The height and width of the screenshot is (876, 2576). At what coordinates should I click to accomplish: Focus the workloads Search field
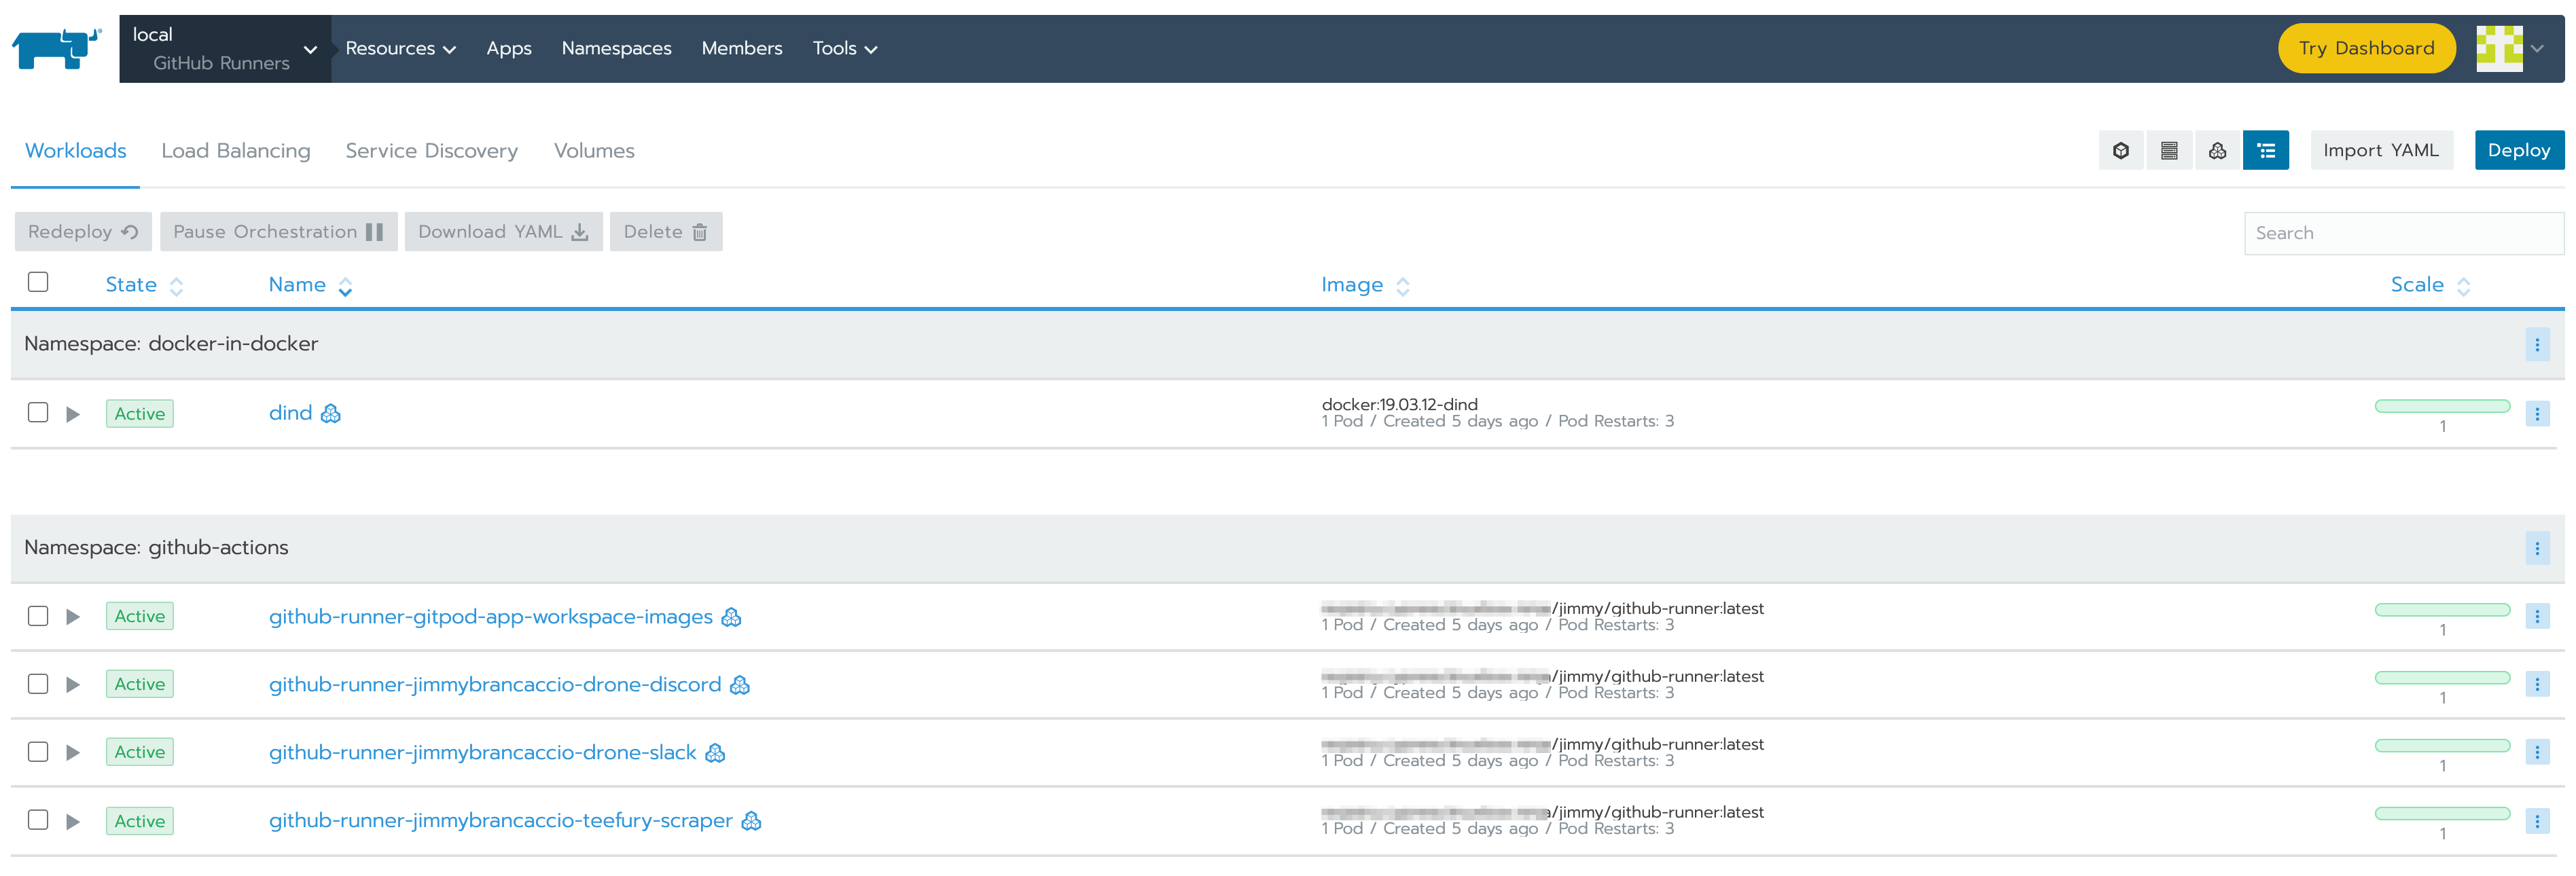coord(2402,233)
